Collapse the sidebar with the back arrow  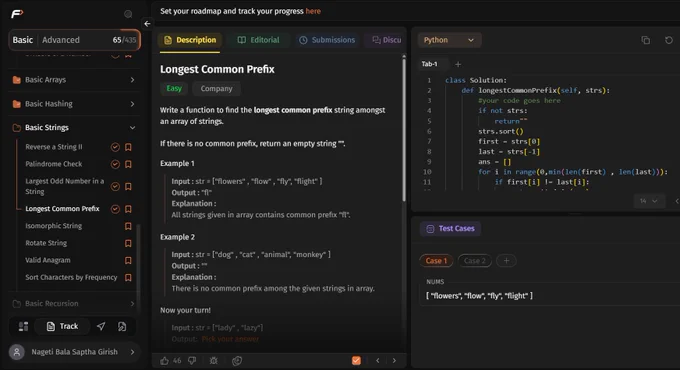pyautogui.click(x=147, y=24)
